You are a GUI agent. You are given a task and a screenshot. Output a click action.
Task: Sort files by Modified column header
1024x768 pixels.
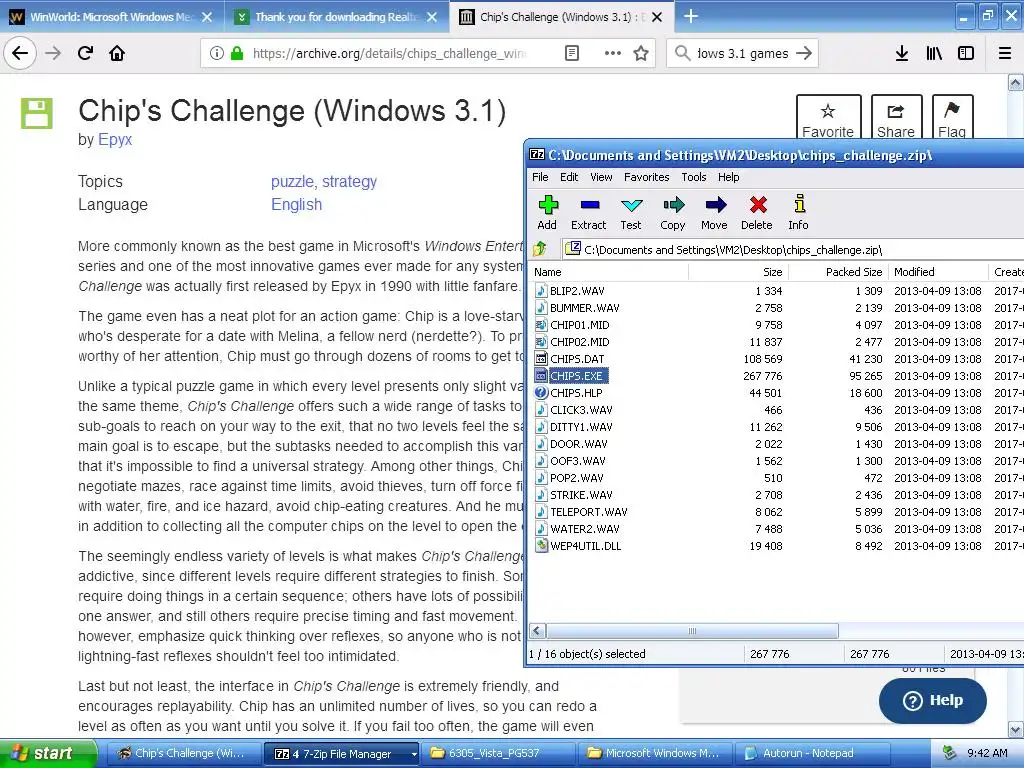(938, 272)
